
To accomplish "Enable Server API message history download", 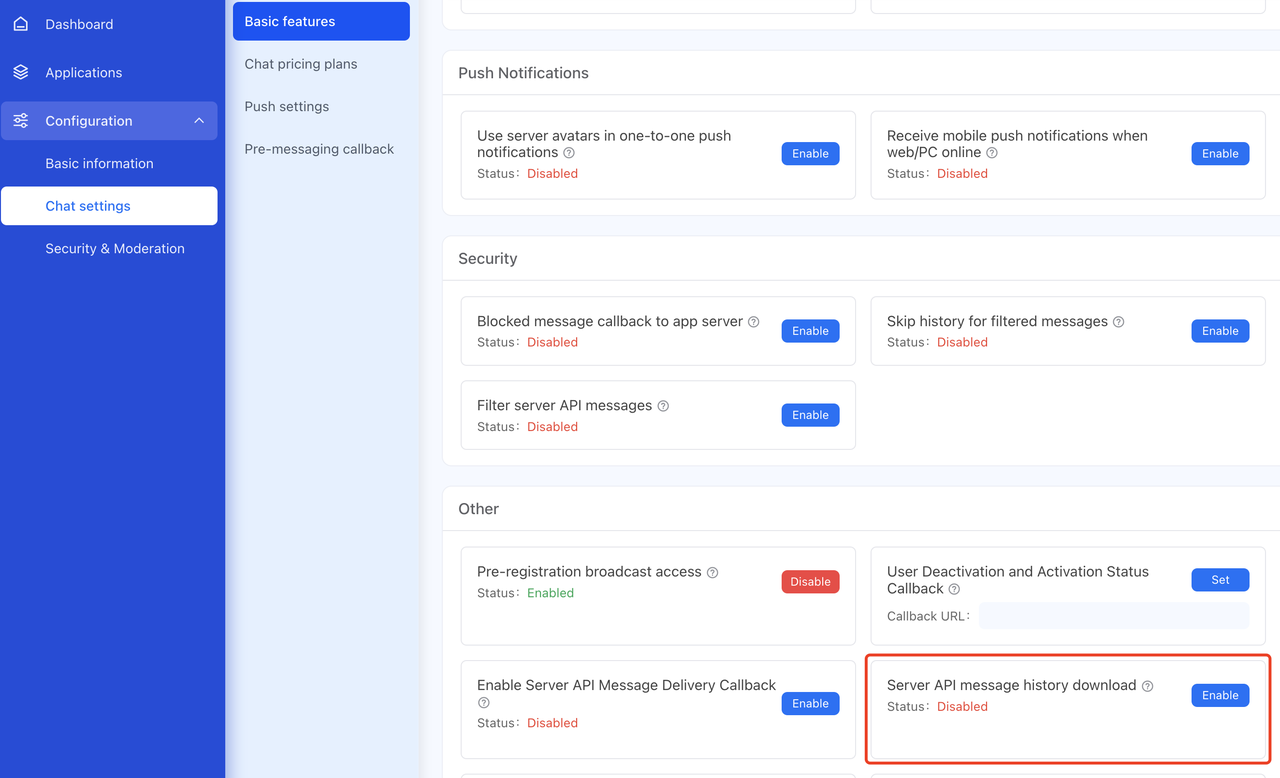I will coord(1220,695).
